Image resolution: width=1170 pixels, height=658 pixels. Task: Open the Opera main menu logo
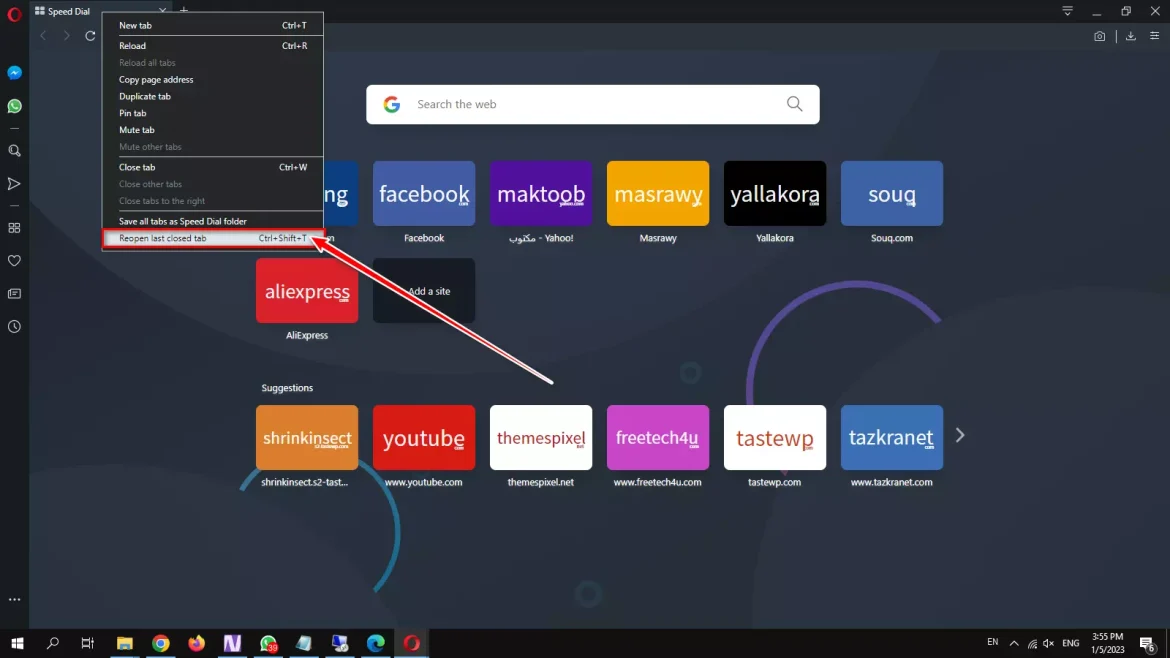coord(14,13)
